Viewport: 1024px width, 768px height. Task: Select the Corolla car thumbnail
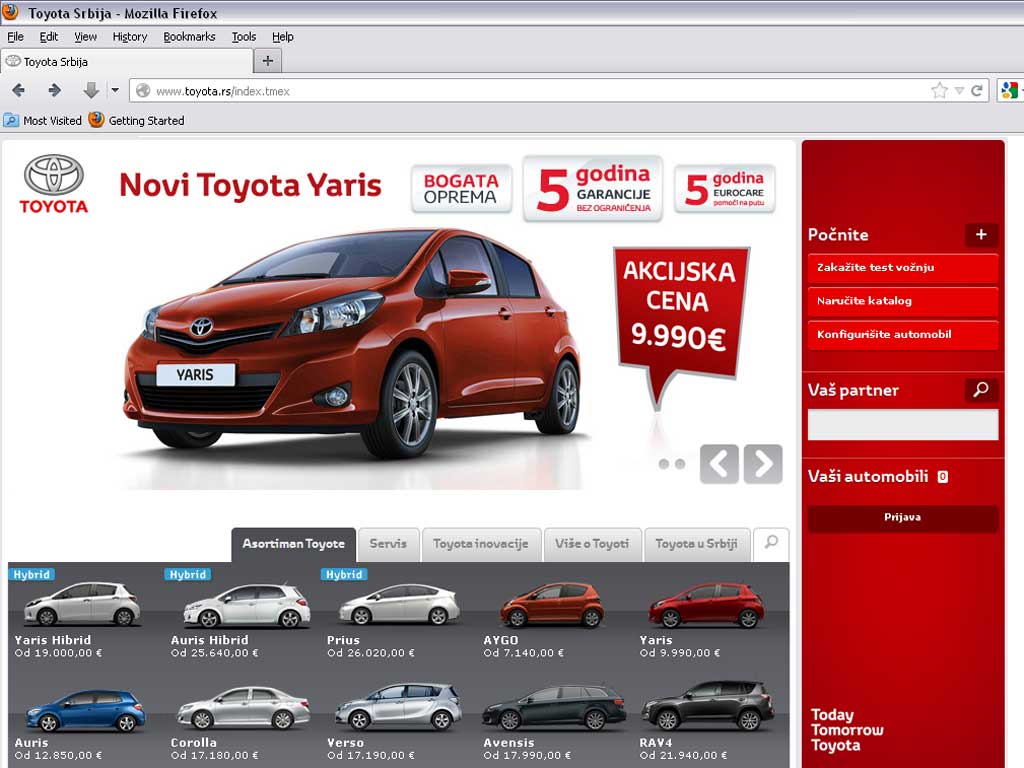coord(243,708)
